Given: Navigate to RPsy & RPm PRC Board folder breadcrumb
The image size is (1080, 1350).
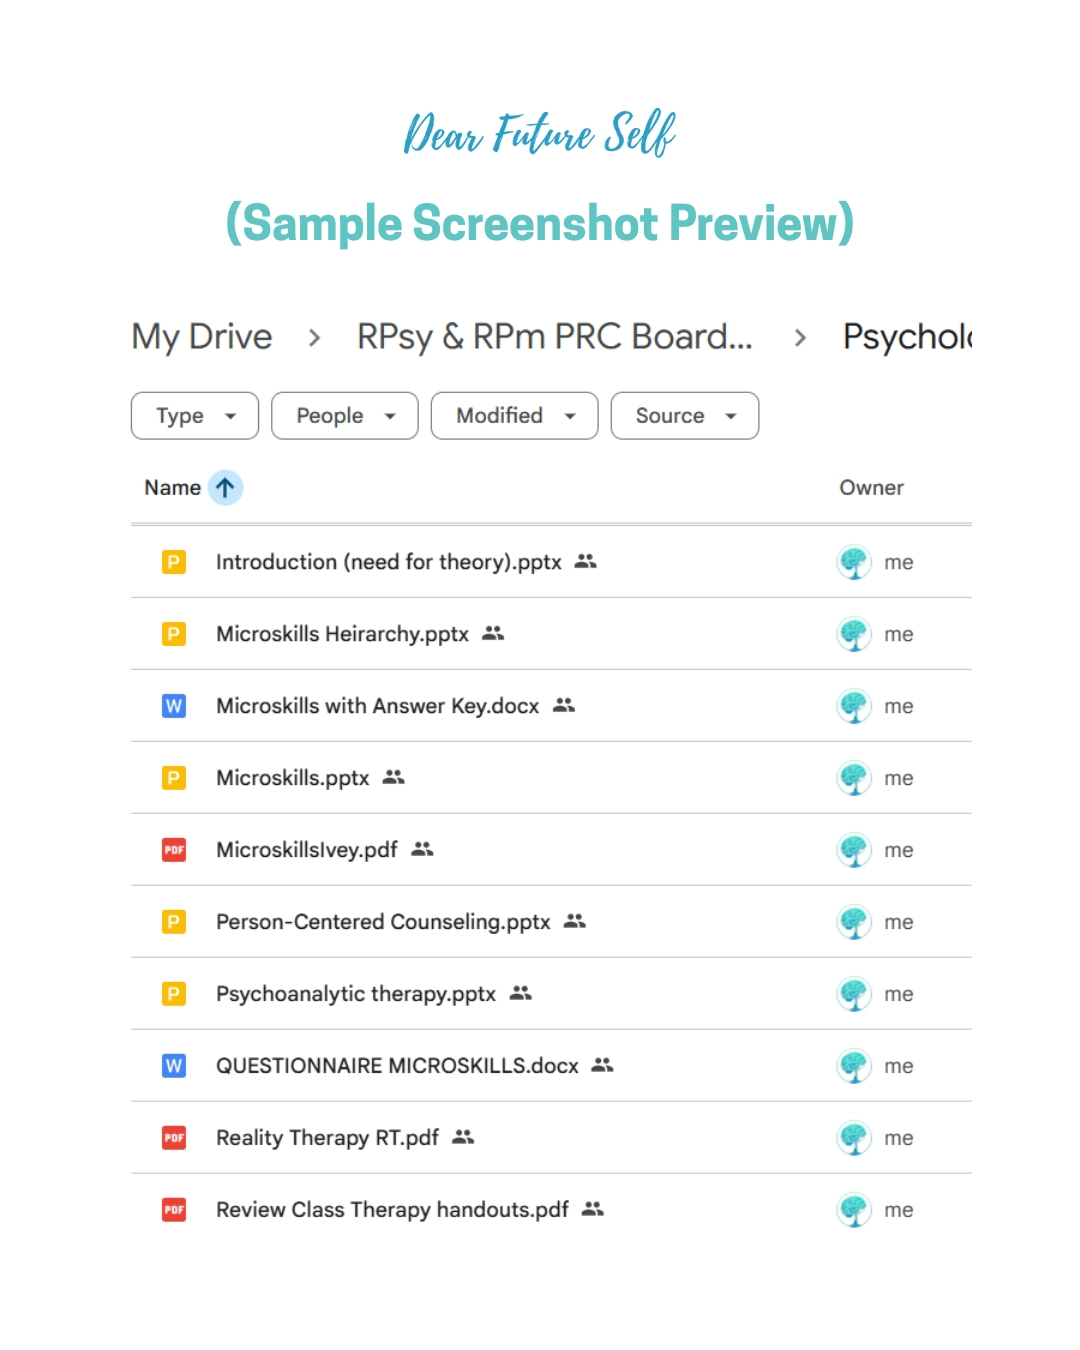Looking at the screenshot, I should (x=555, y=337).
